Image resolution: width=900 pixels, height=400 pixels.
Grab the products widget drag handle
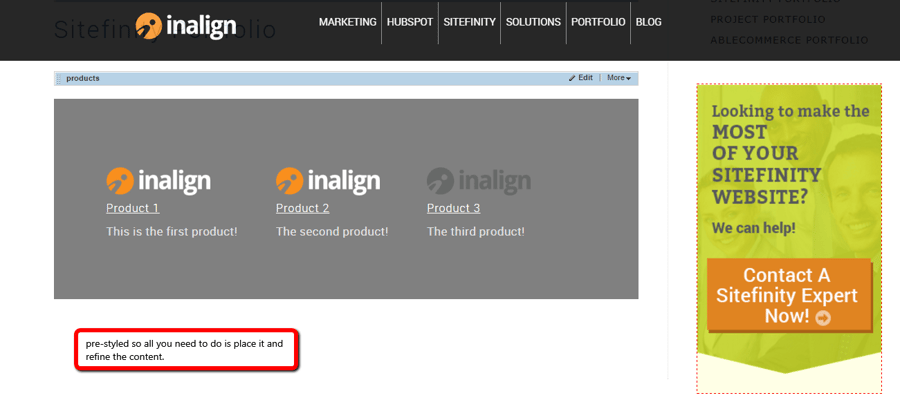59,79
